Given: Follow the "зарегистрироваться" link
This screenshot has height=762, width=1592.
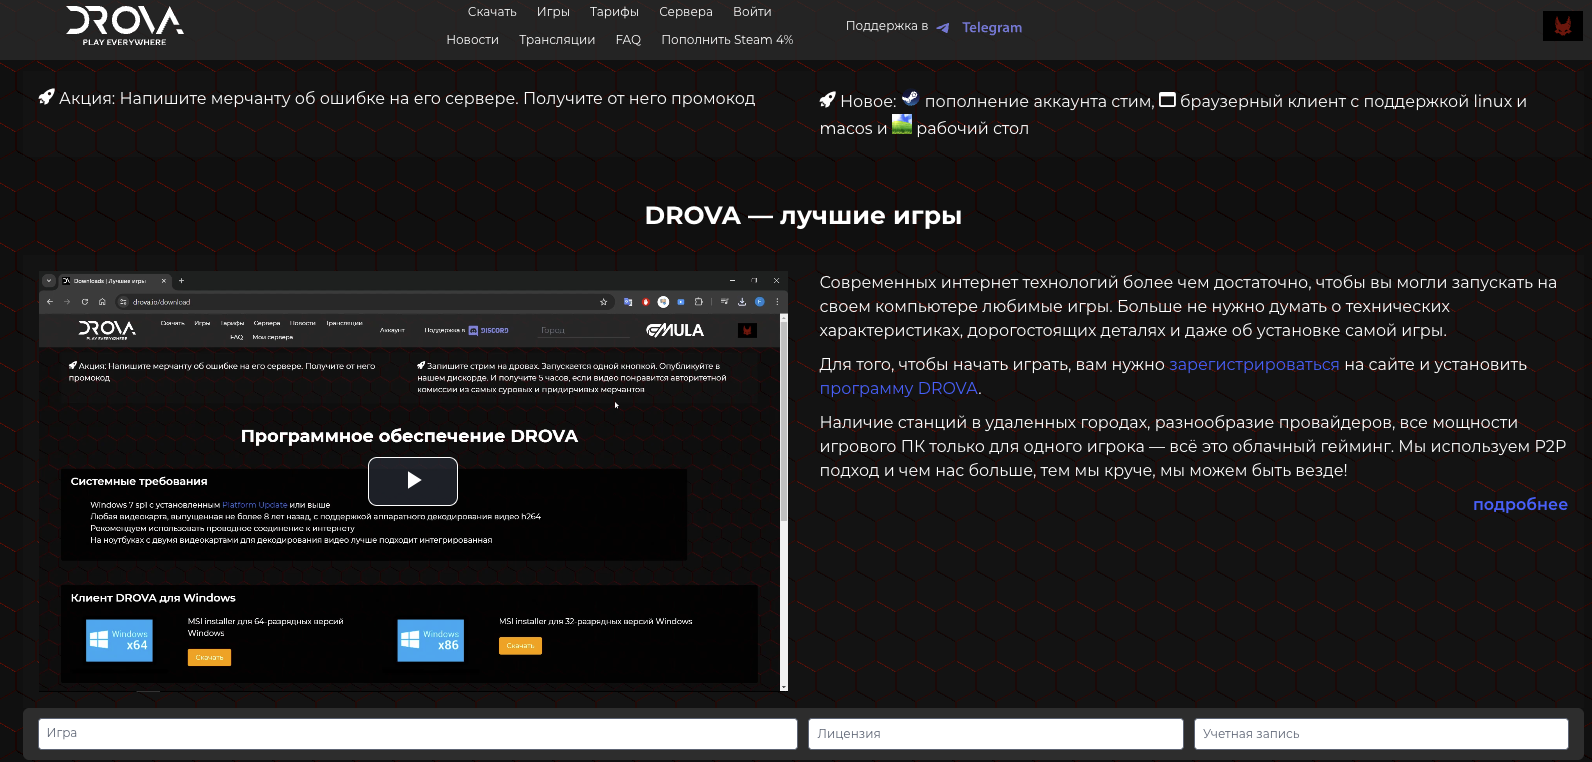Looking at the screenshot, I should (1254, 365).
